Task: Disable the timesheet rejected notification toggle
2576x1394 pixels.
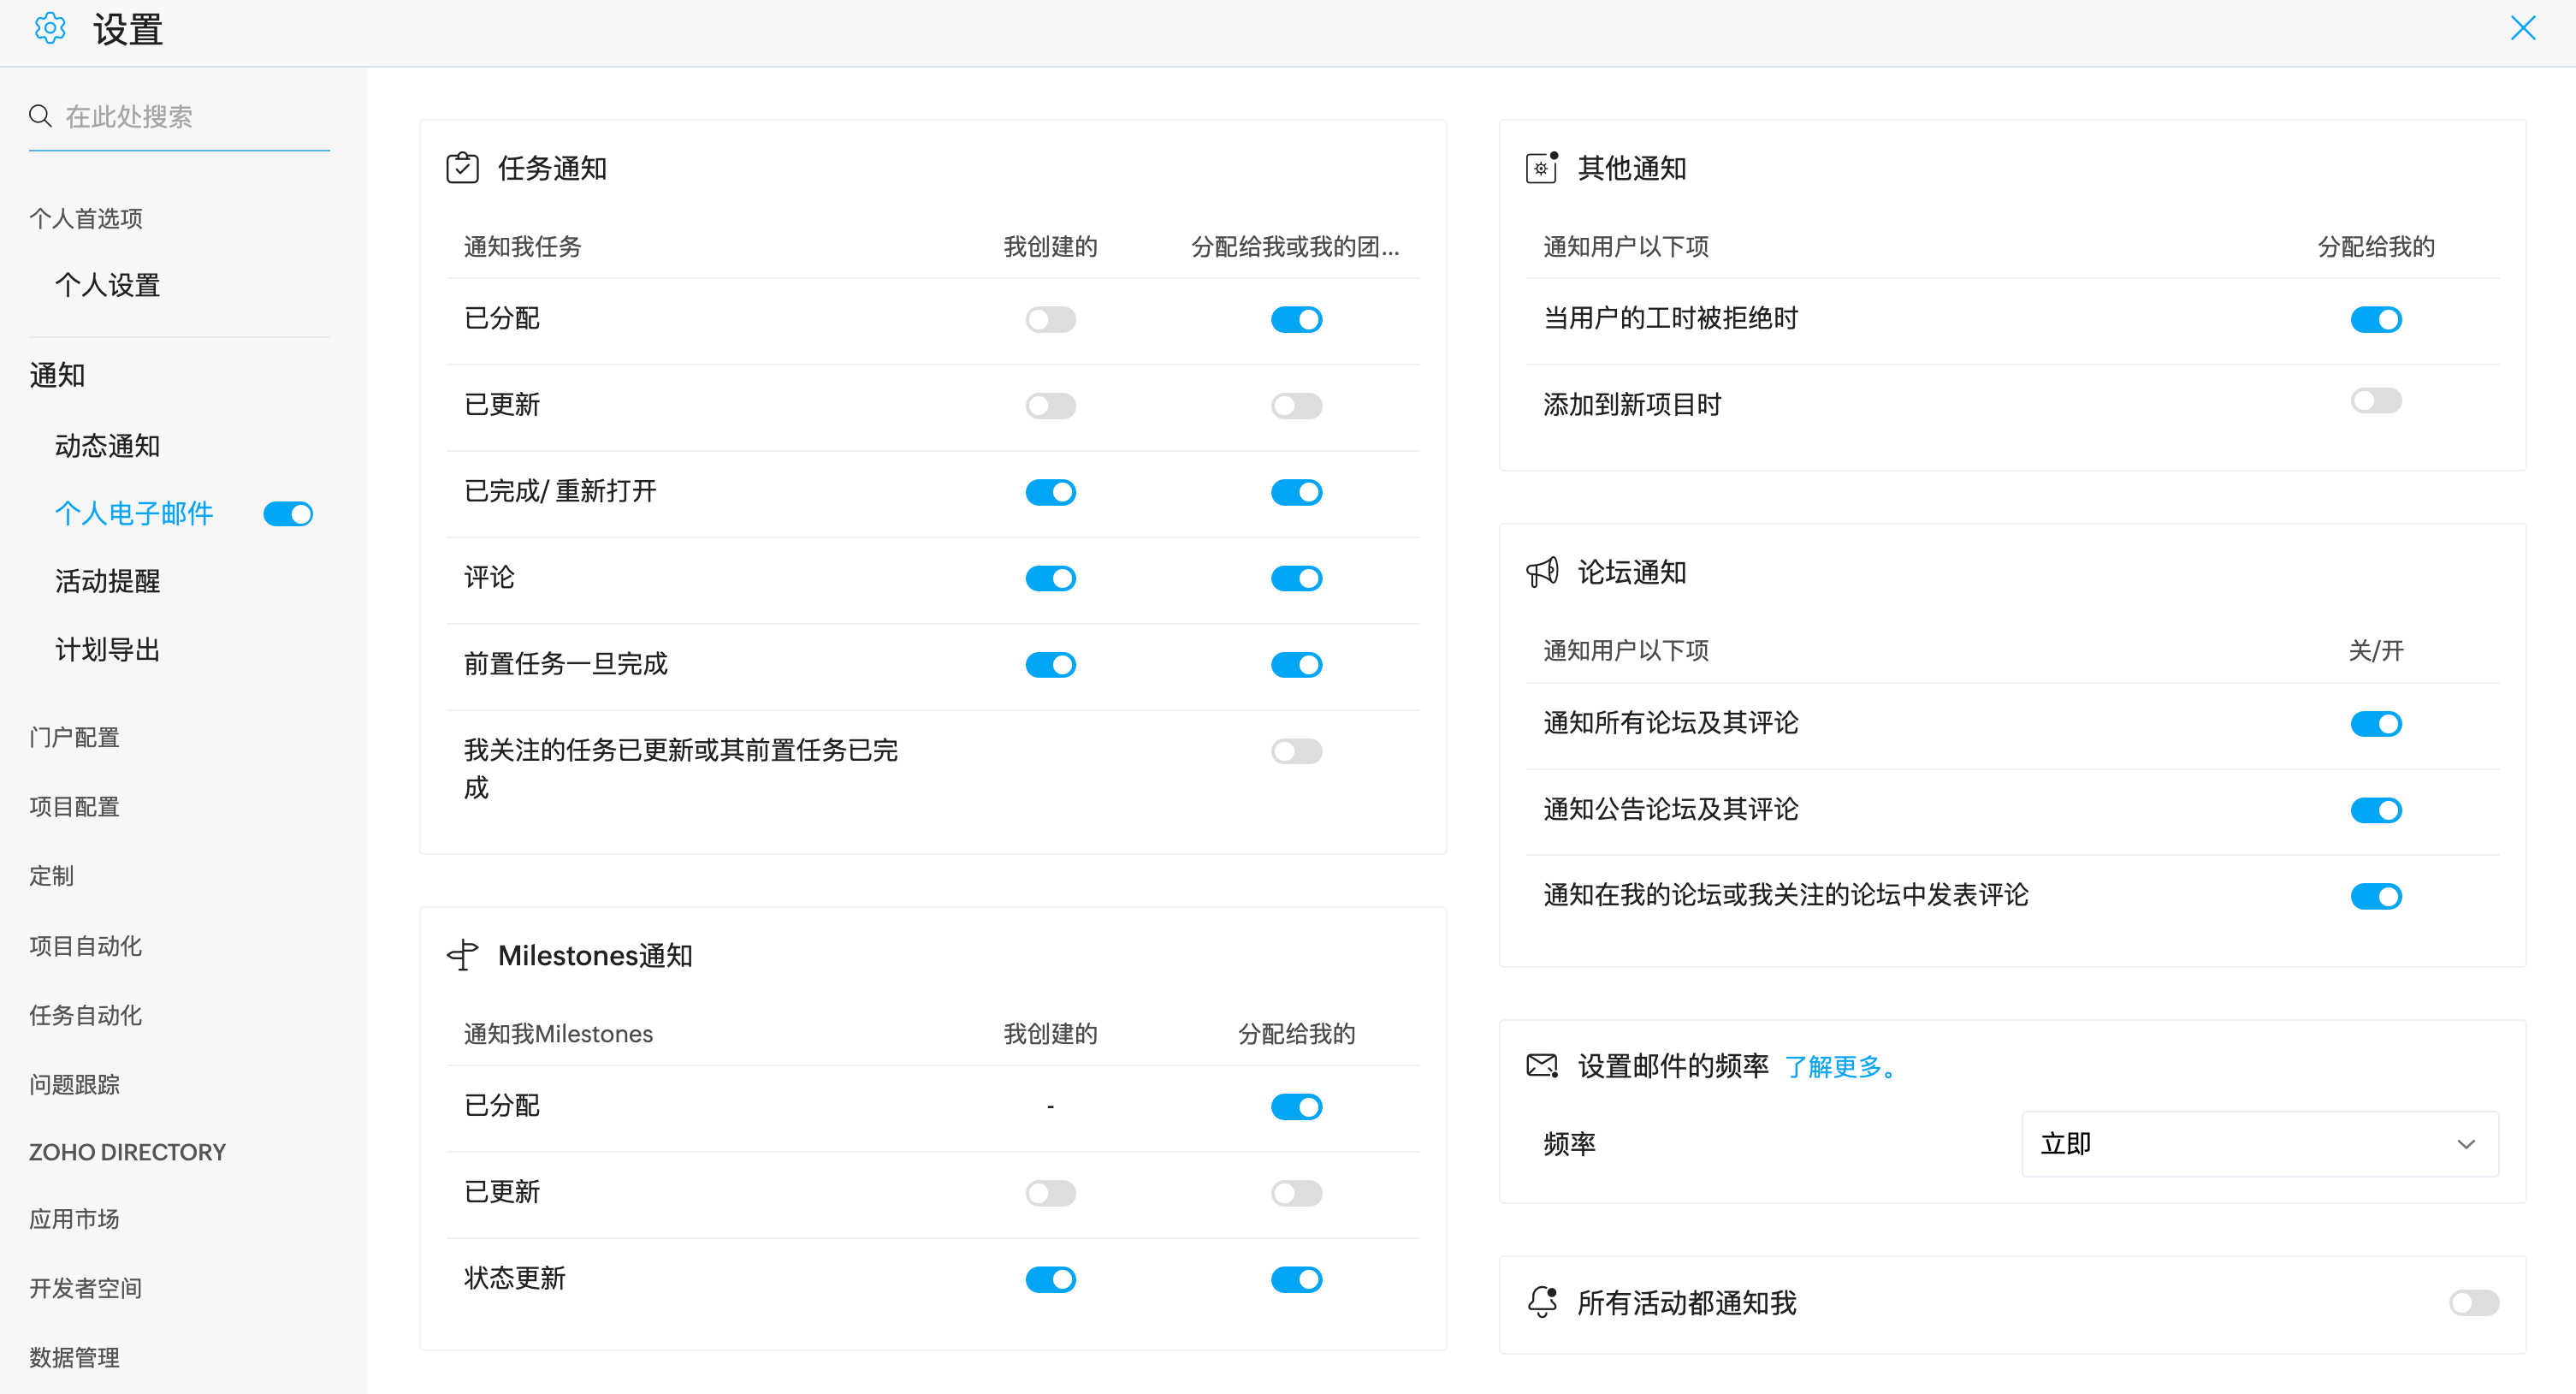Action: click(2376, 319)
